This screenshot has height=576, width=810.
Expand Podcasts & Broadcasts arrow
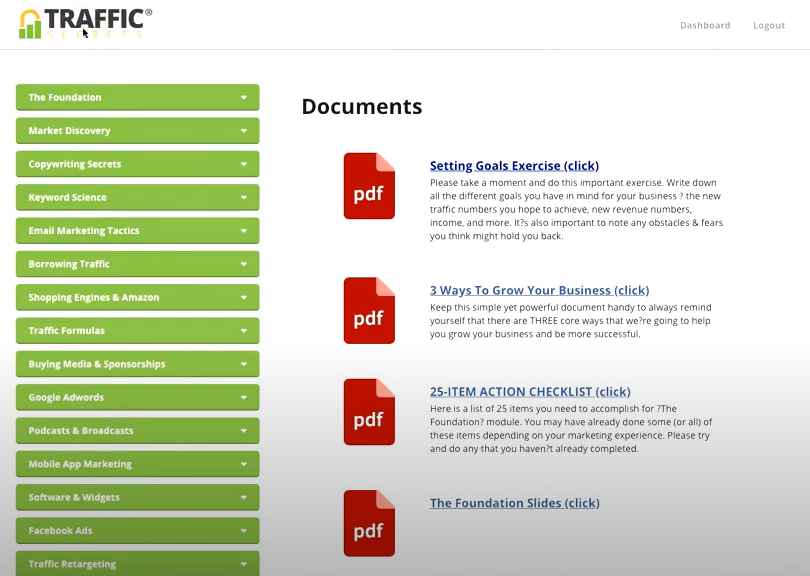click(244, 430)
